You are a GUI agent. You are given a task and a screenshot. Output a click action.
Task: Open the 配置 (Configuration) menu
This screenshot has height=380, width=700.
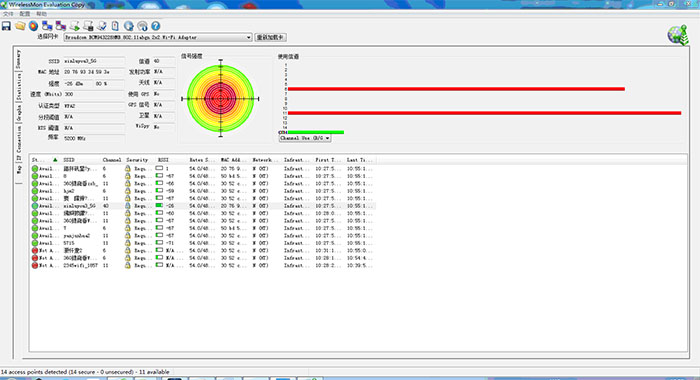[25, 14]
